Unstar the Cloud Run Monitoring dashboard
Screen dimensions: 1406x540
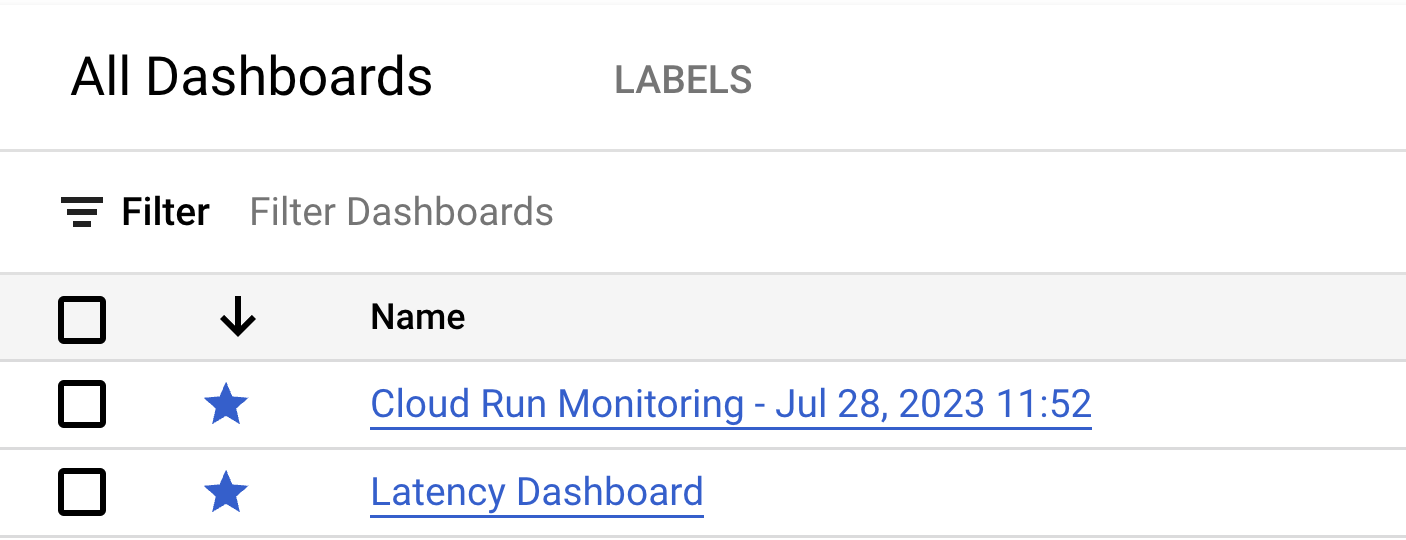(225, 405)
